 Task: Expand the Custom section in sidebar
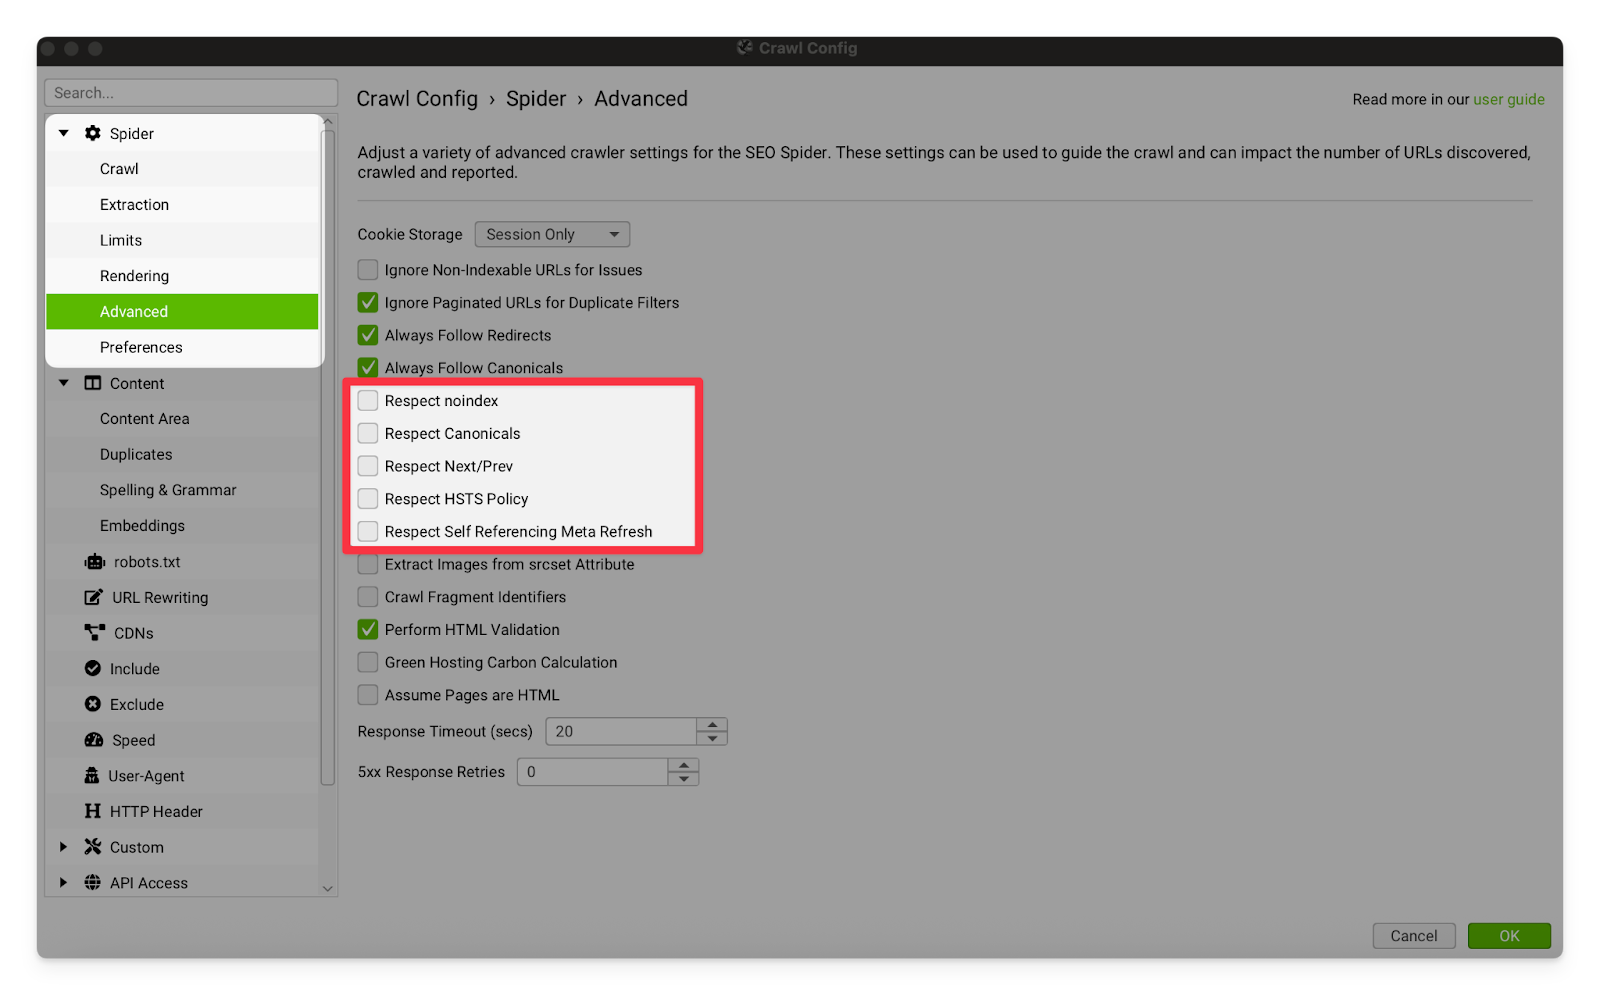(63, 847)
